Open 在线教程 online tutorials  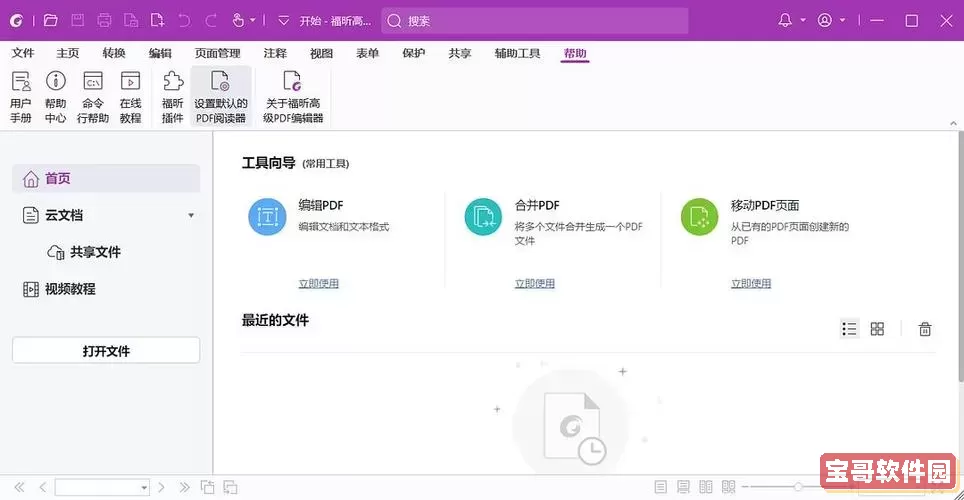(130, 97)
